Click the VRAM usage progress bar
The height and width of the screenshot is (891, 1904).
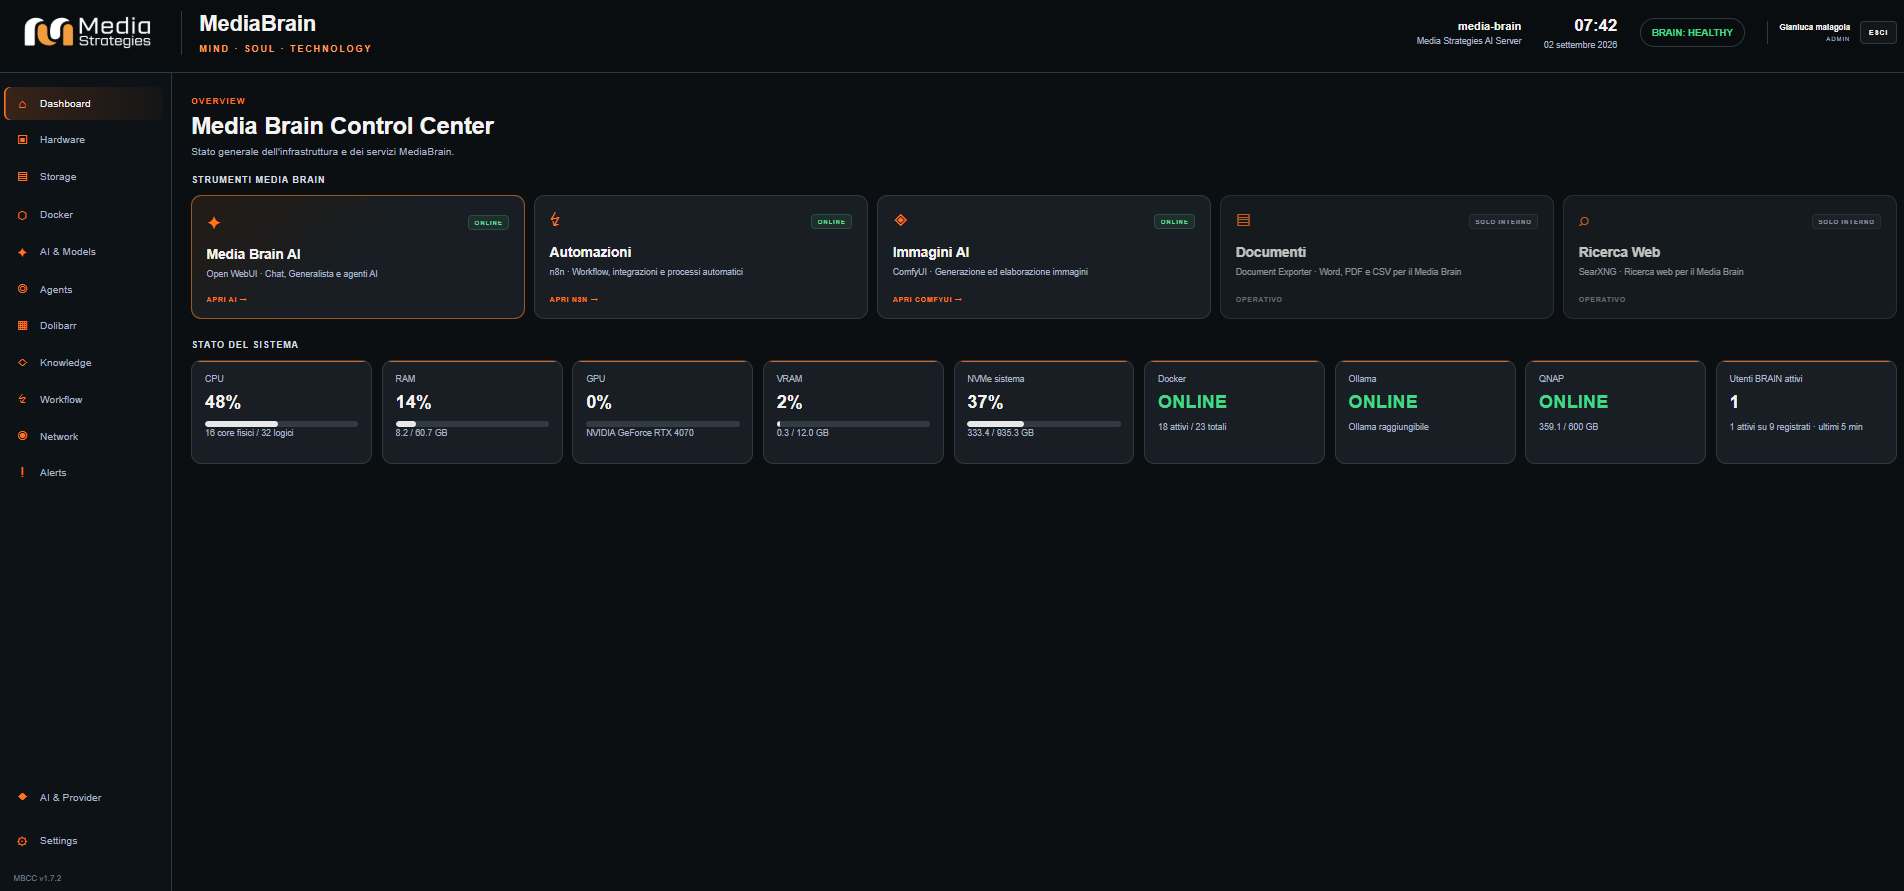pyautogui.click(x=853, y=424)
